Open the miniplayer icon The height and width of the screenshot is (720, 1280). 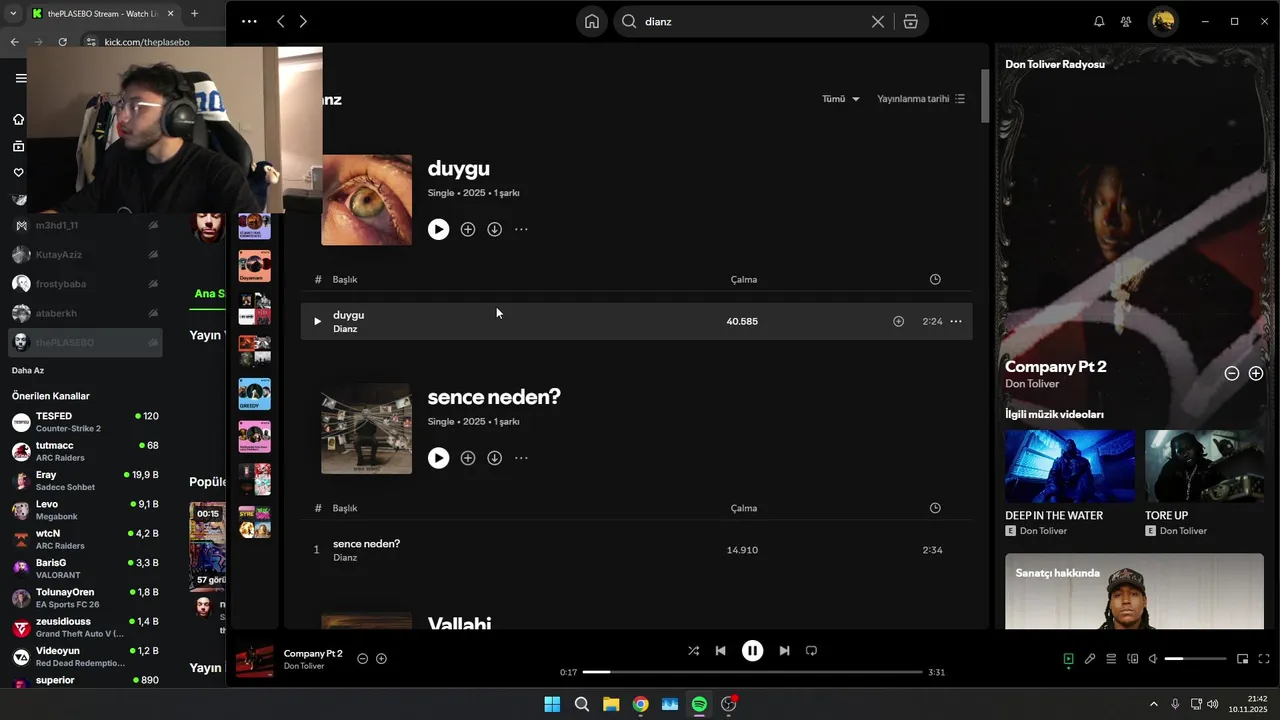[1242, 659]
